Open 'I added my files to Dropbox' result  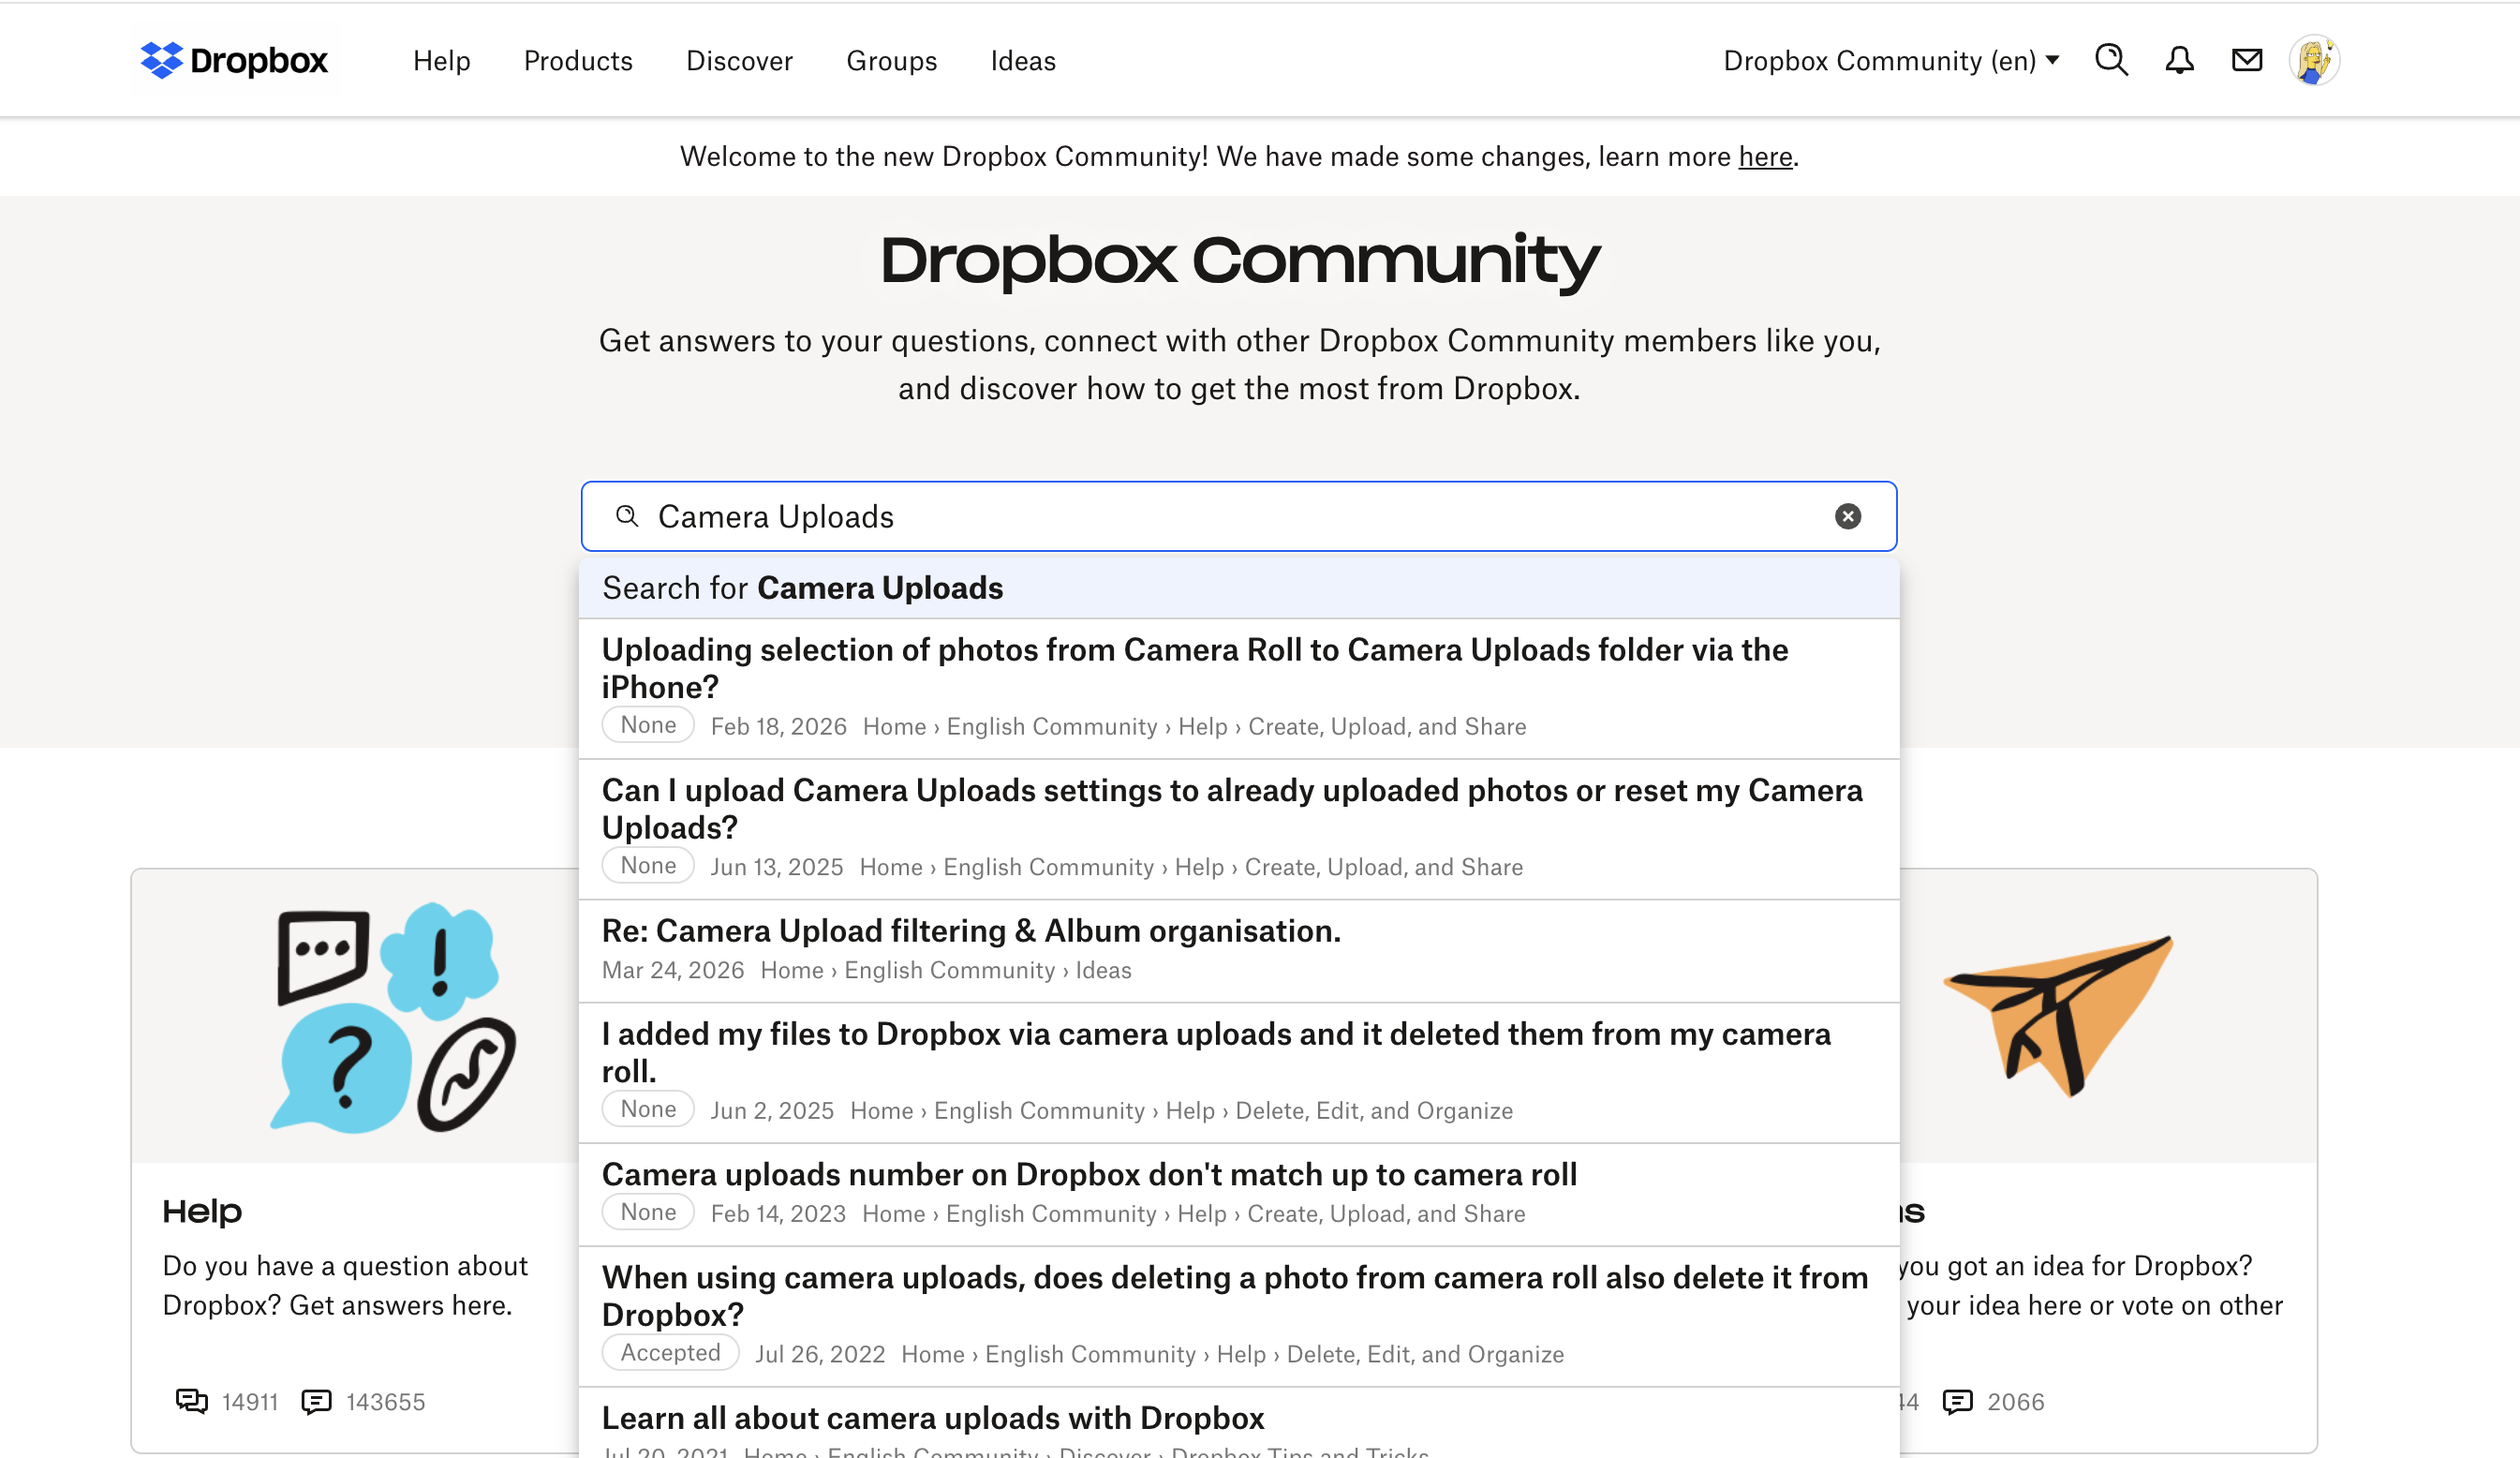pos(1238,1073)
